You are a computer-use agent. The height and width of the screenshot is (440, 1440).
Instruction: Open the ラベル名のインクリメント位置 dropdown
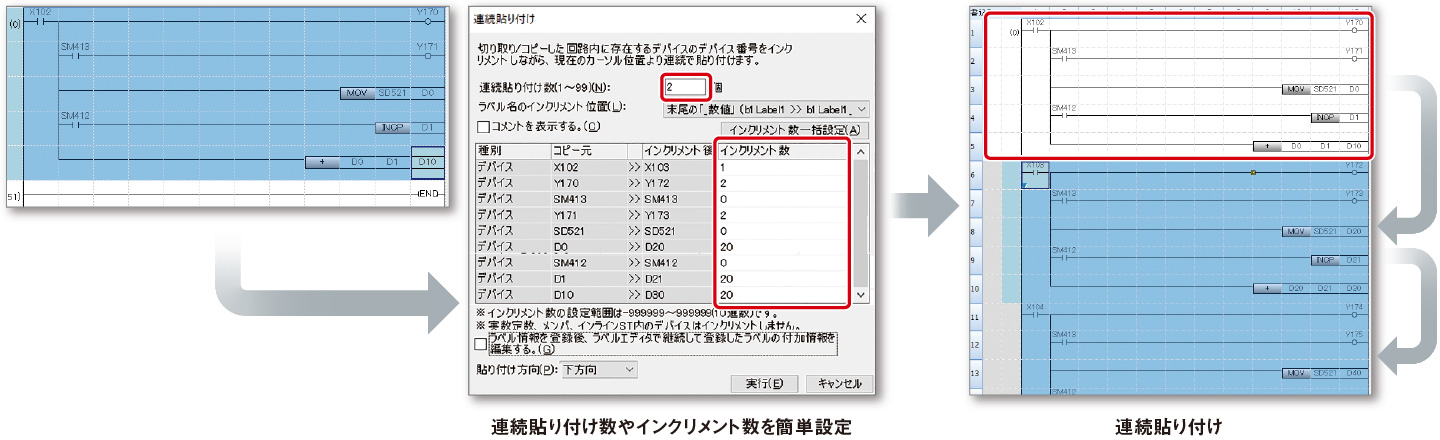766,108
